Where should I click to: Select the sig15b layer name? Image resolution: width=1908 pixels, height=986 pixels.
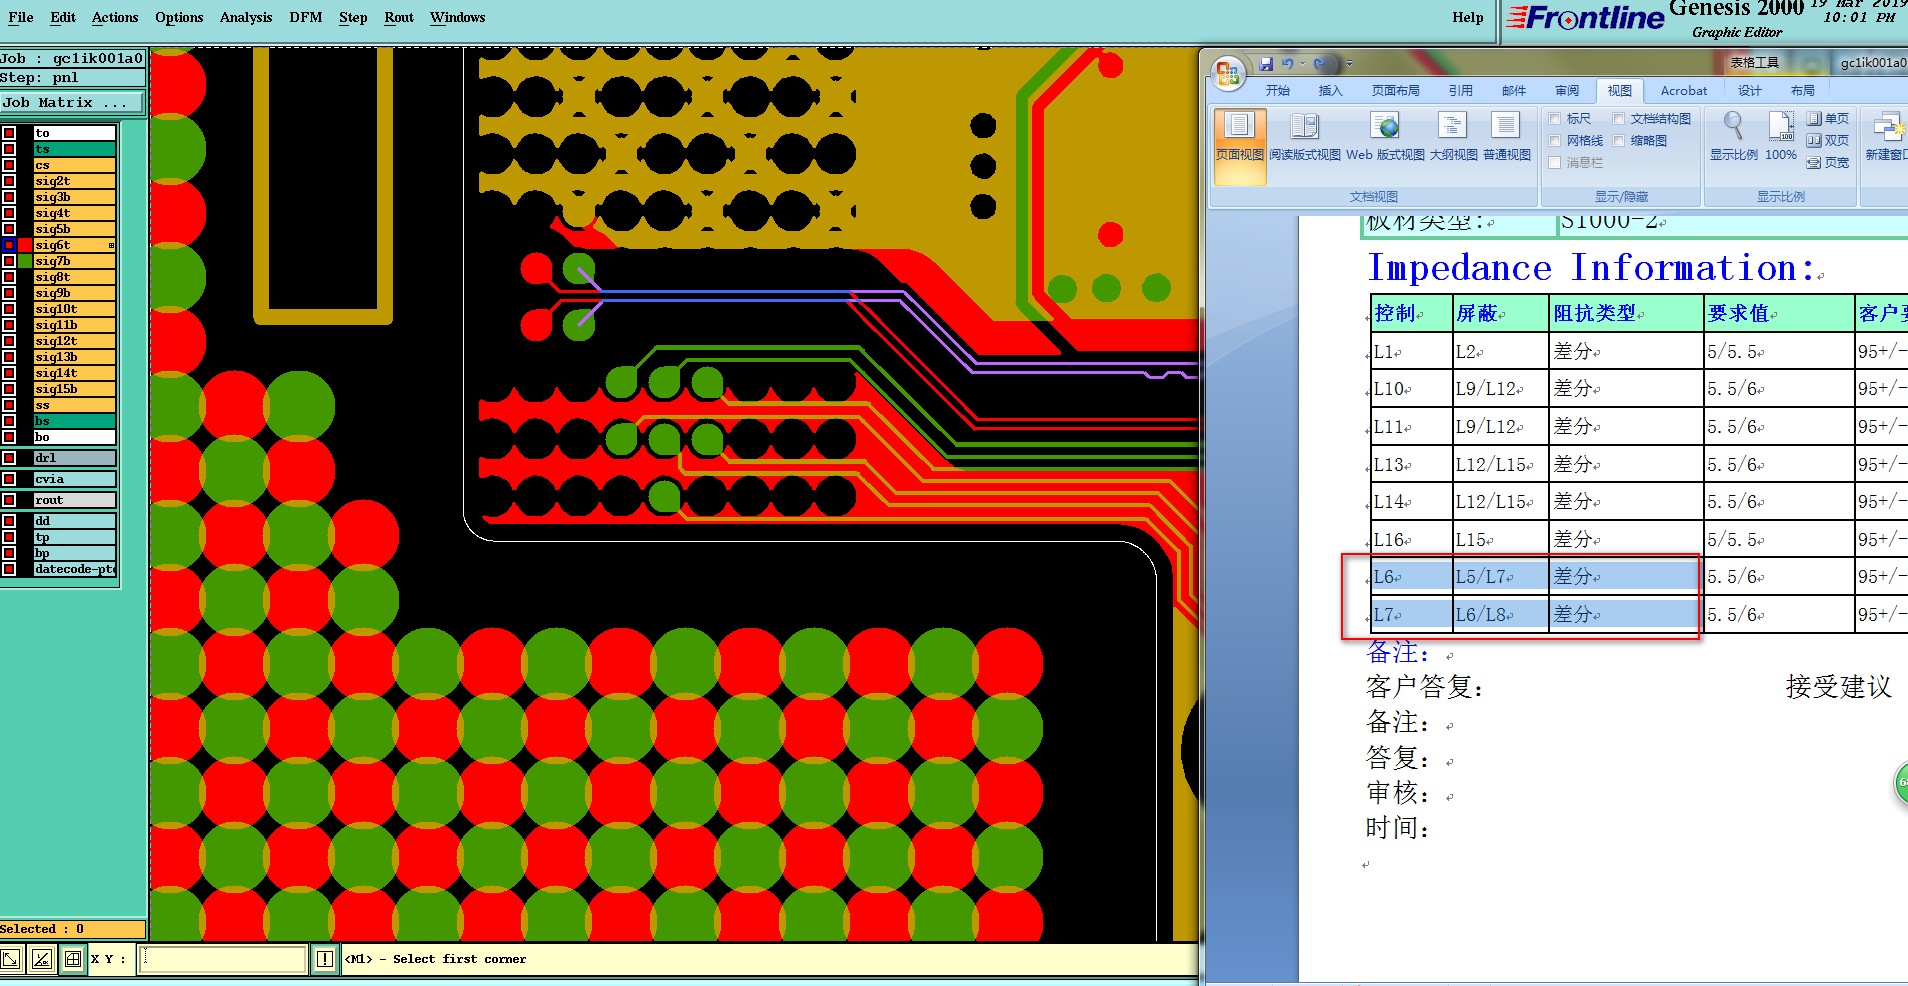75,389
